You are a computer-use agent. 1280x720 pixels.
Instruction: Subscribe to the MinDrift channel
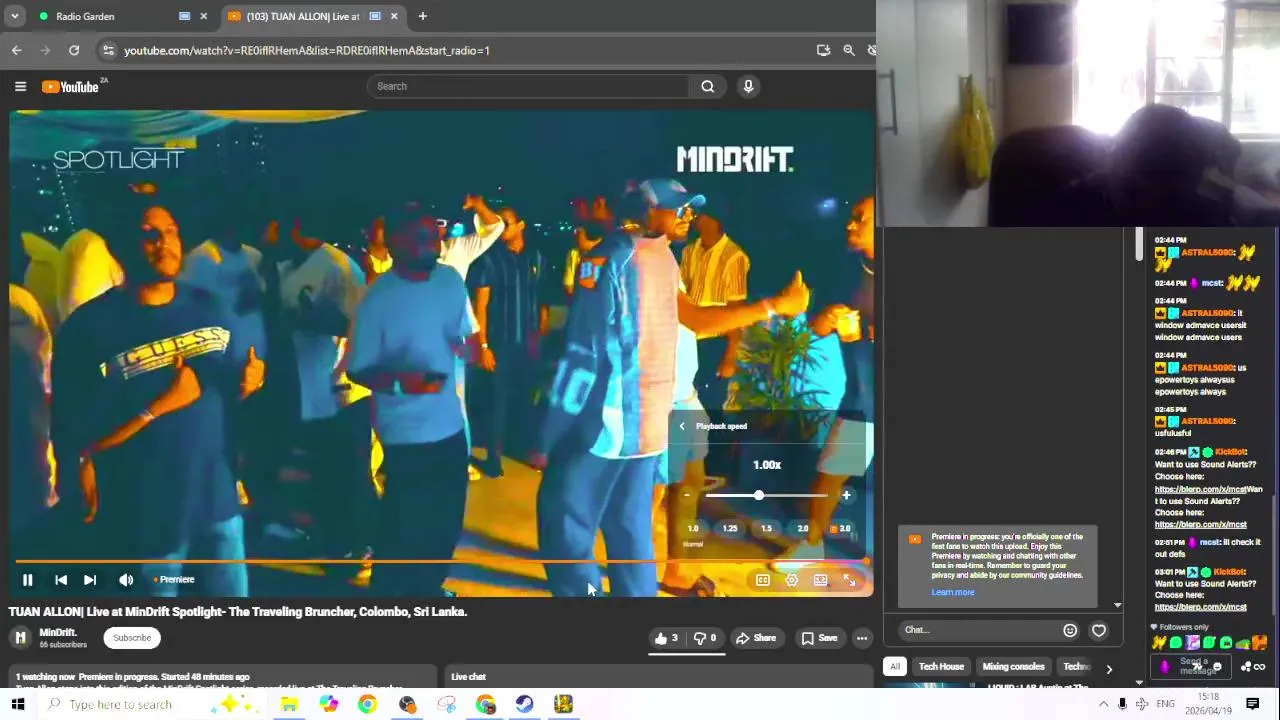pyautogui.click(x=132, y=638)
